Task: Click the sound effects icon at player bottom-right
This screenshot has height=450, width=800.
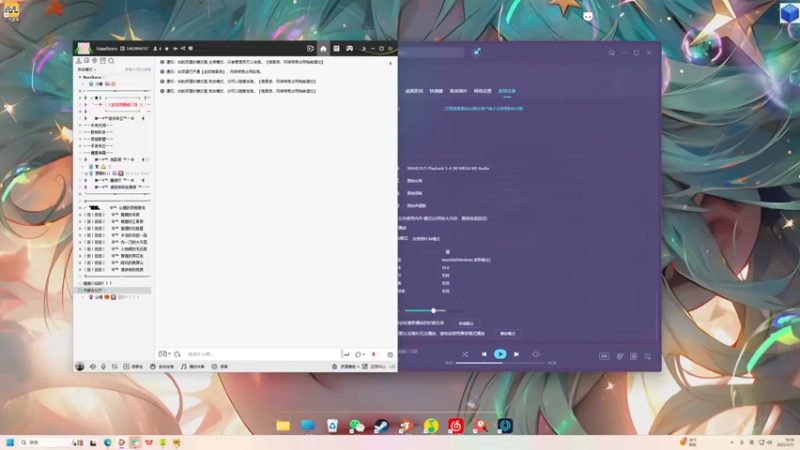Action: (620, 356)
